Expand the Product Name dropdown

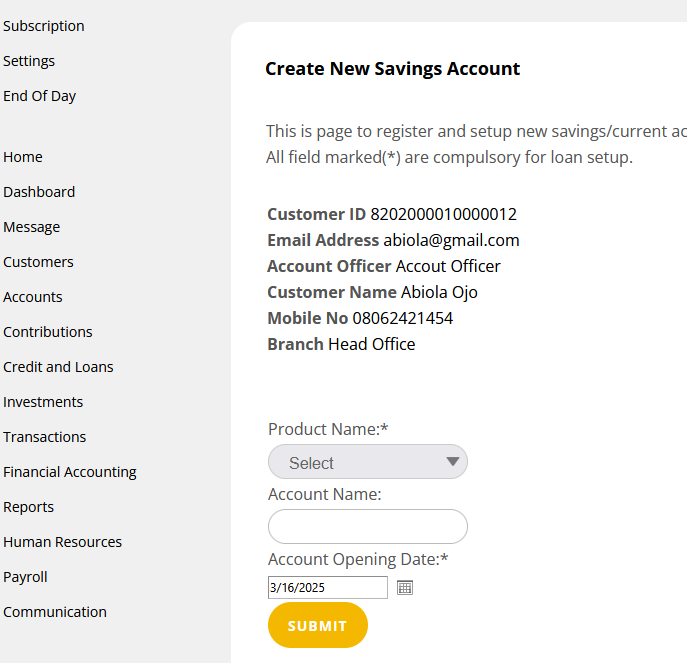(367, 462)
